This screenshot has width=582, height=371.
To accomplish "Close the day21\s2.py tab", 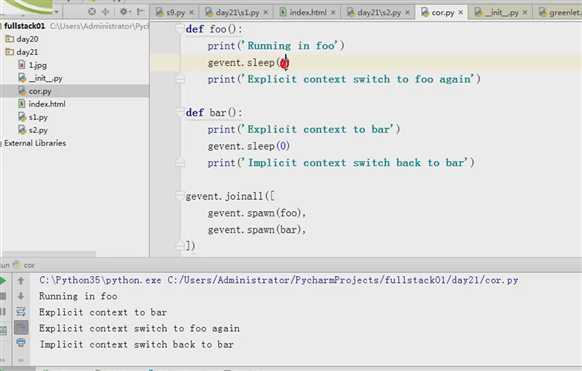I will [x=408, y=13].
